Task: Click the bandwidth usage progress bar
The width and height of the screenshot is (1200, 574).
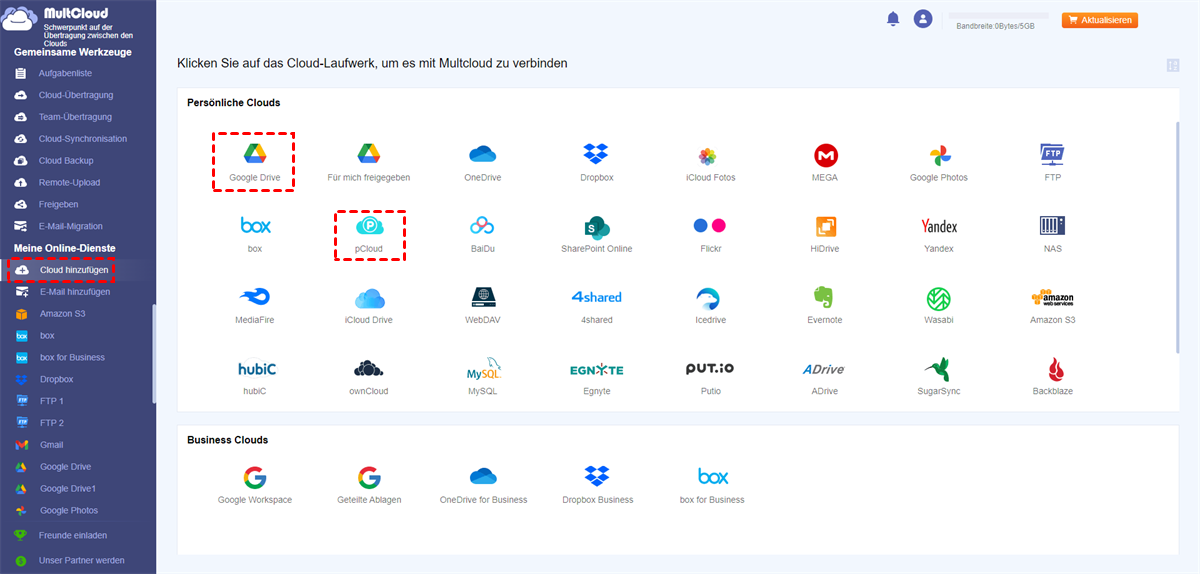Action: tap(998, 16)
